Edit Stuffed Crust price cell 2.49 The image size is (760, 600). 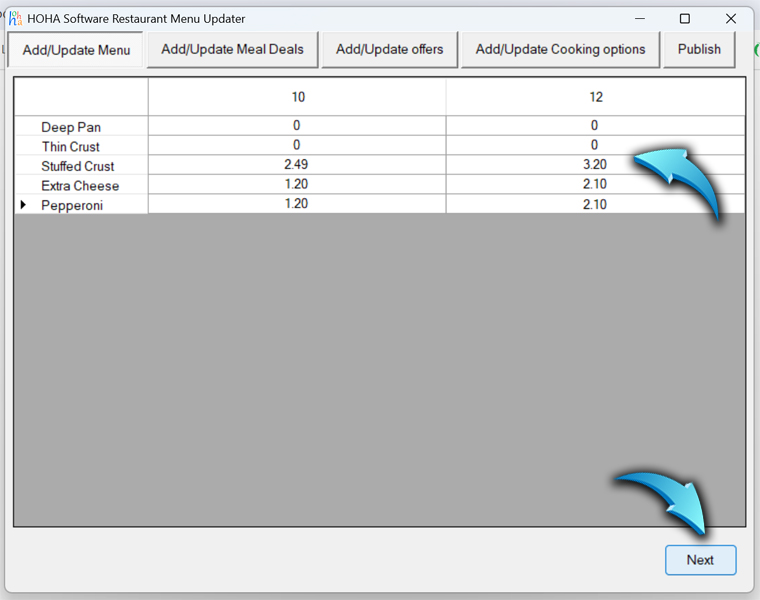(297, 165)
